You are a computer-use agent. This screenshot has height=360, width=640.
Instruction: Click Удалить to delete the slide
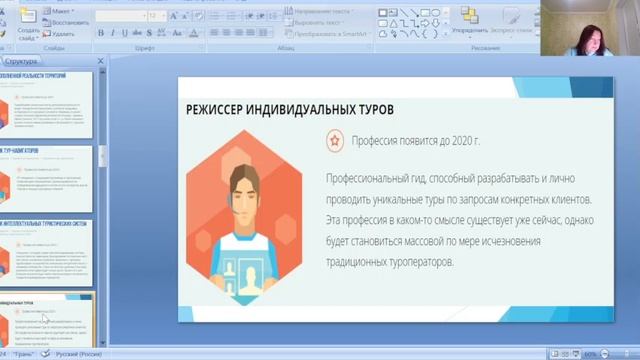point(59,34)
